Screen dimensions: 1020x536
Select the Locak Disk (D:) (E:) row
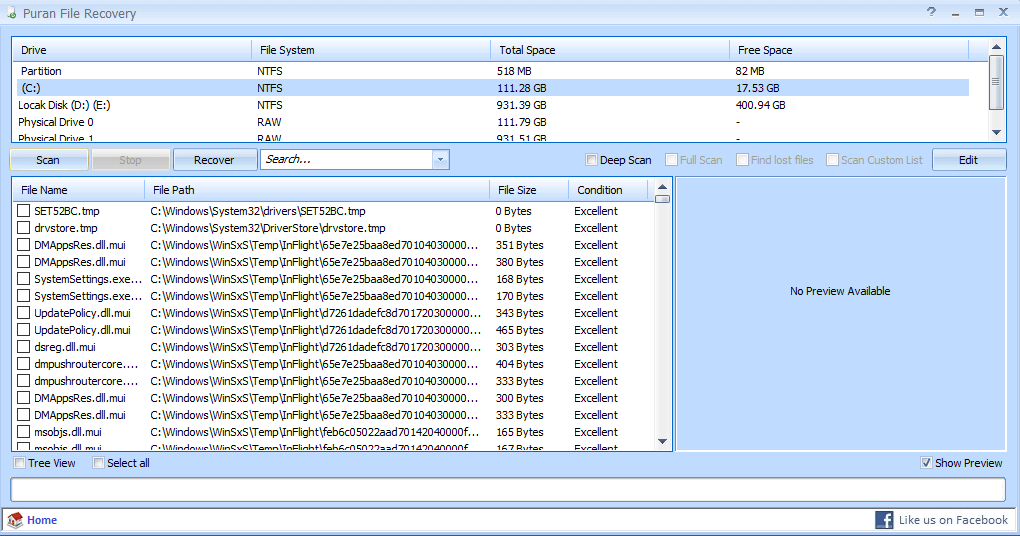coord(492,105)
